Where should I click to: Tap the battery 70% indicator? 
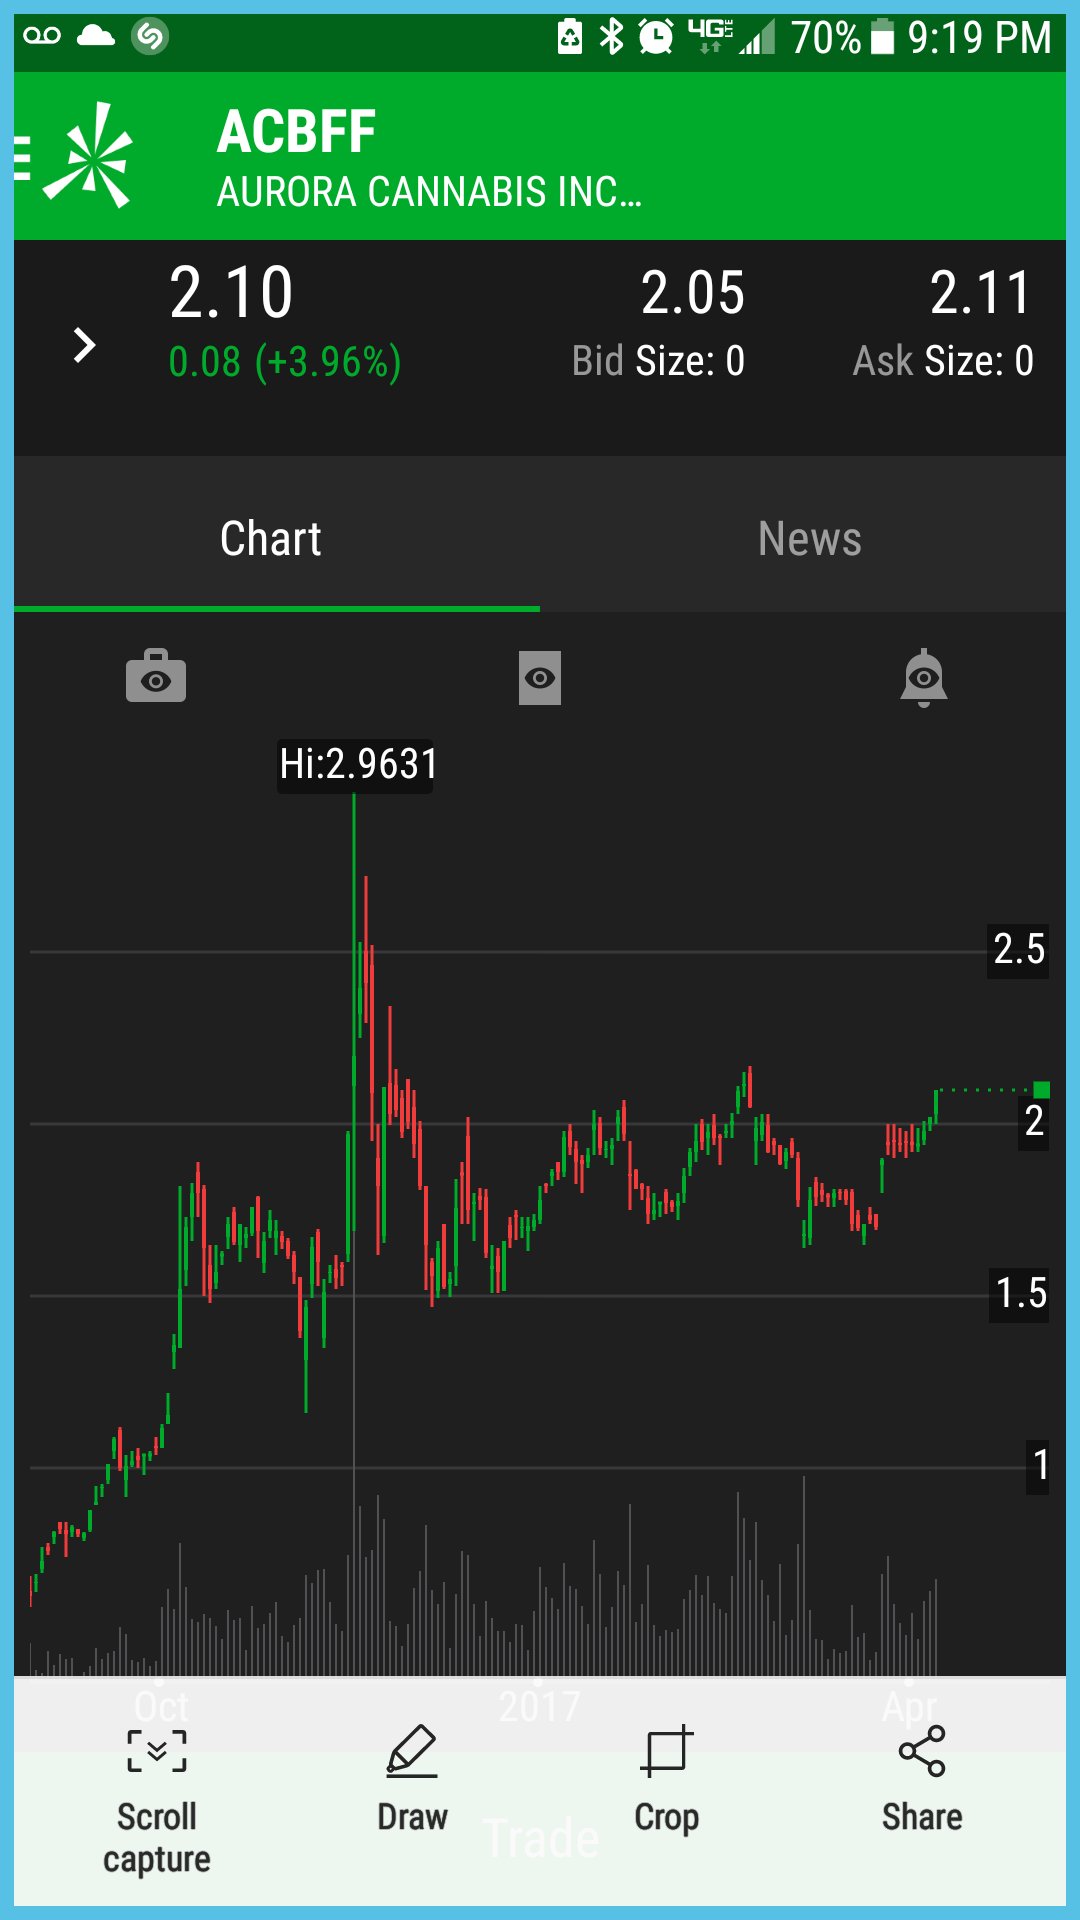[x=842, y=38]
